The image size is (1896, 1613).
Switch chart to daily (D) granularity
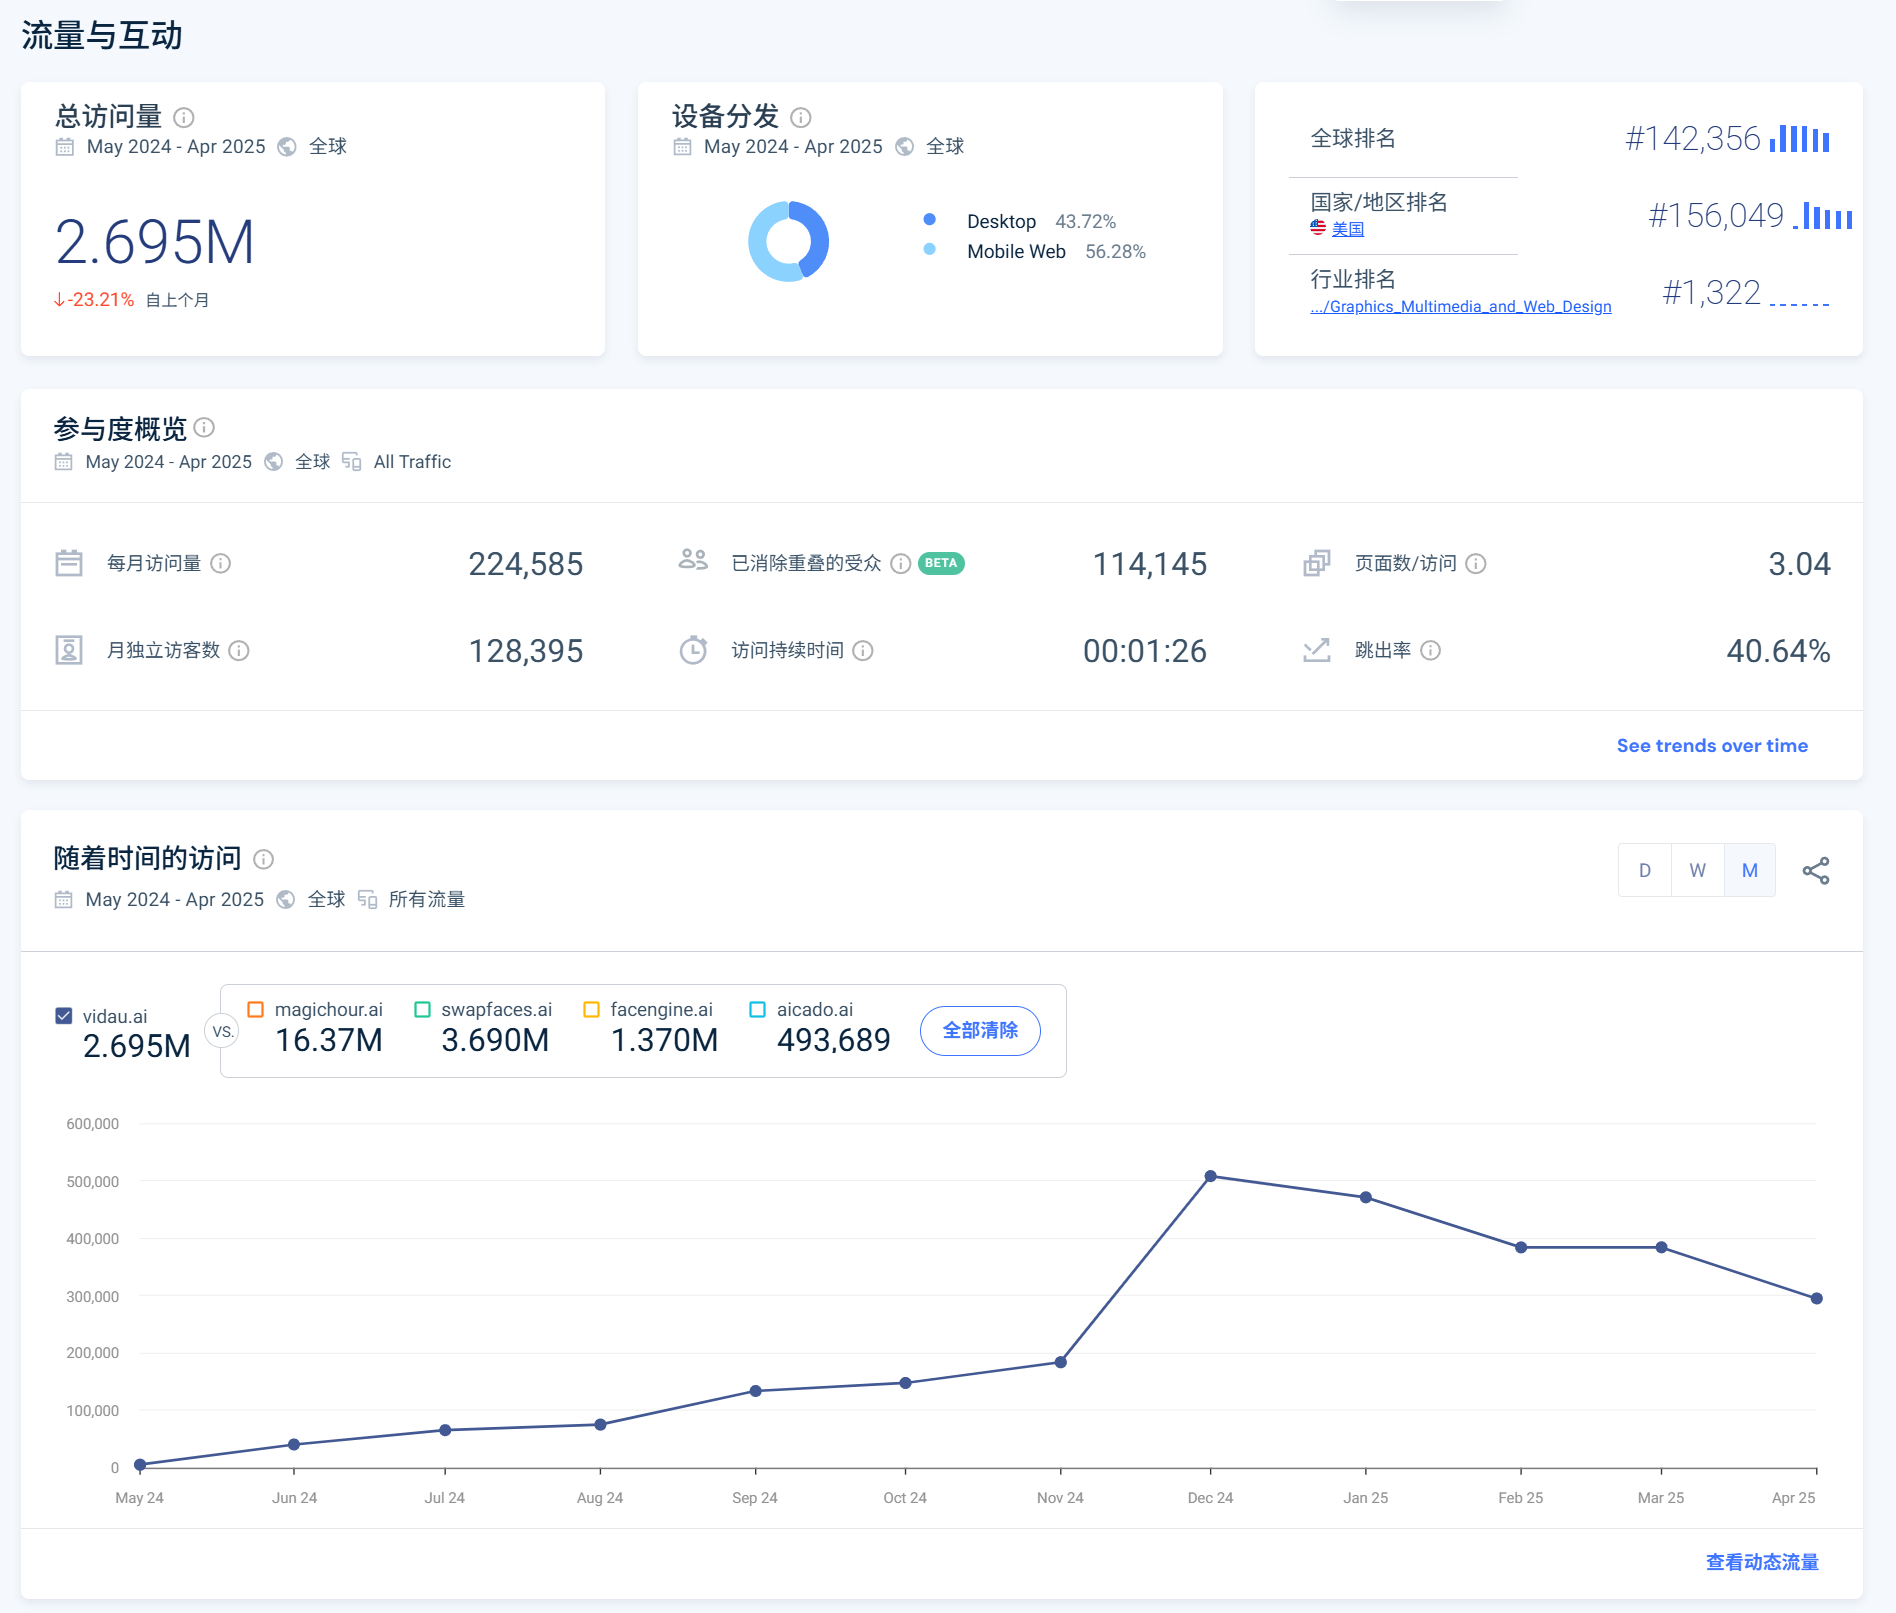1645,871
